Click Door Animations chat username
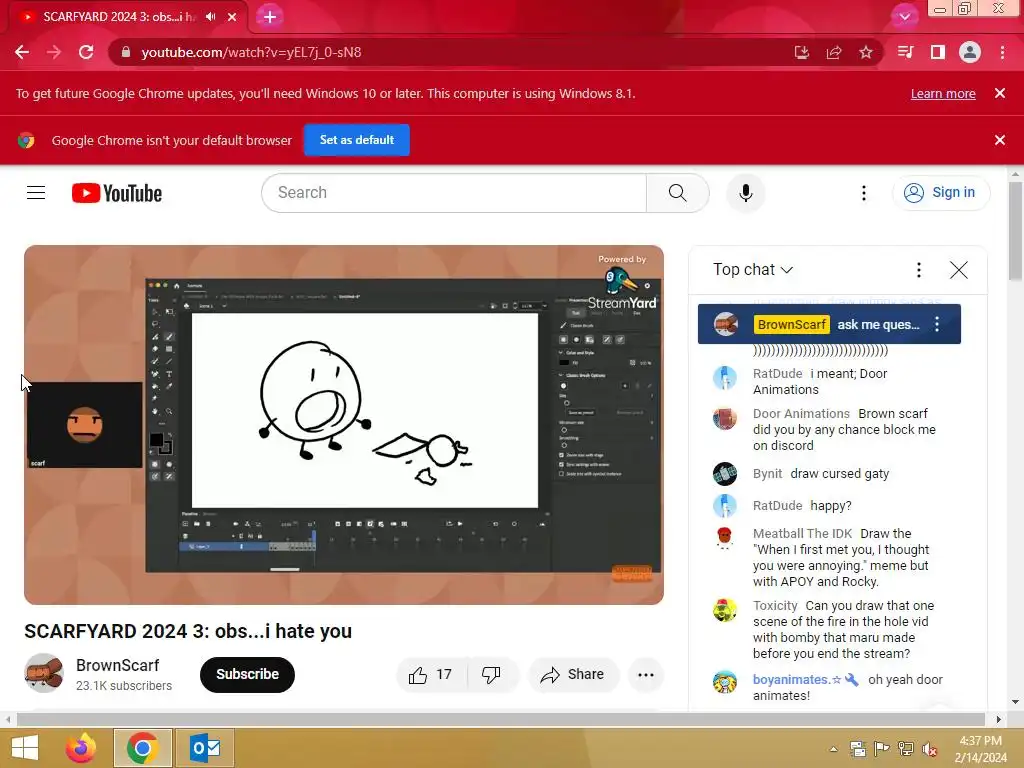The width and height of the screenshot is (1024, 768). click(x=801, y=413)
